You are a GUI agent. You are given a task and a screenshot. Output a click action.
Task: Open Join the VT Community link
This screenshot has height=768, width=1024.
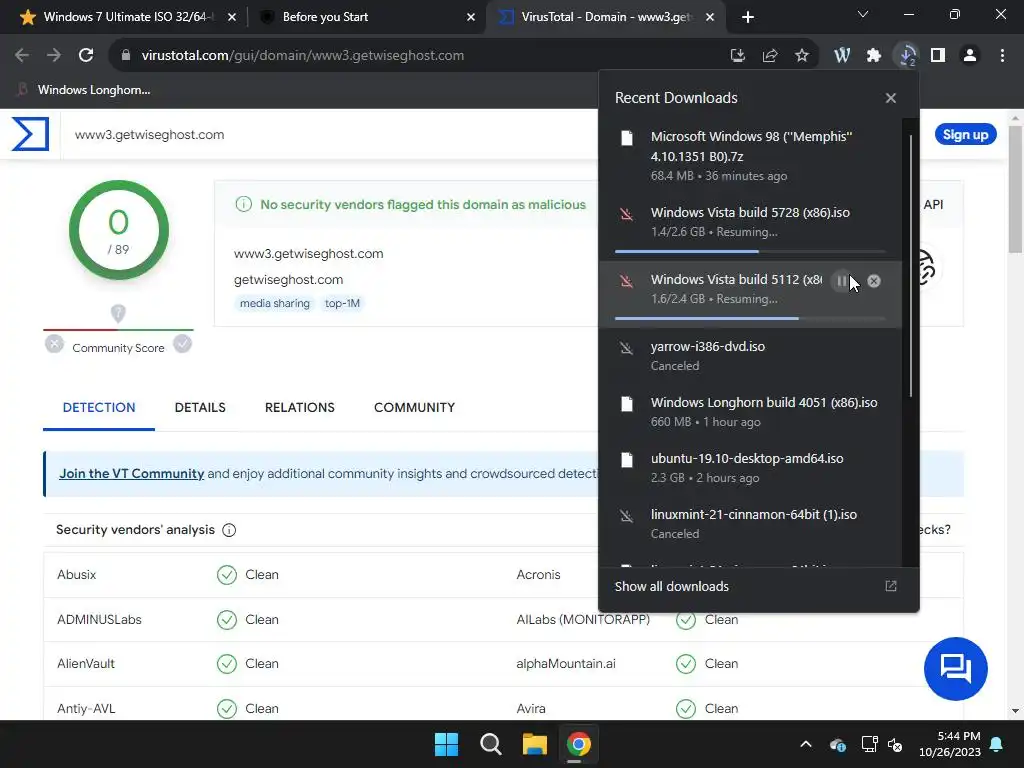click(131, 473)
